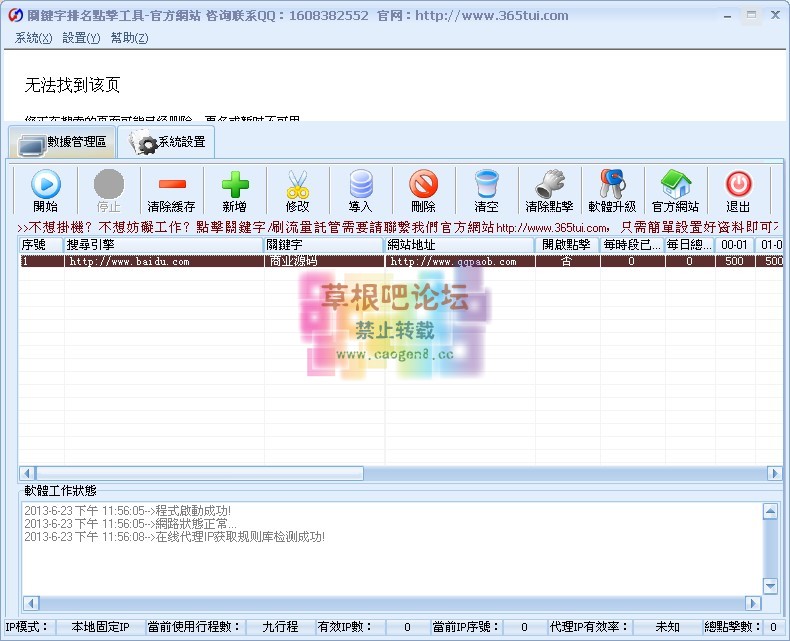Click log panel scroll down arrow
This screenshot has height=641, width=790.
pos(770,586)
